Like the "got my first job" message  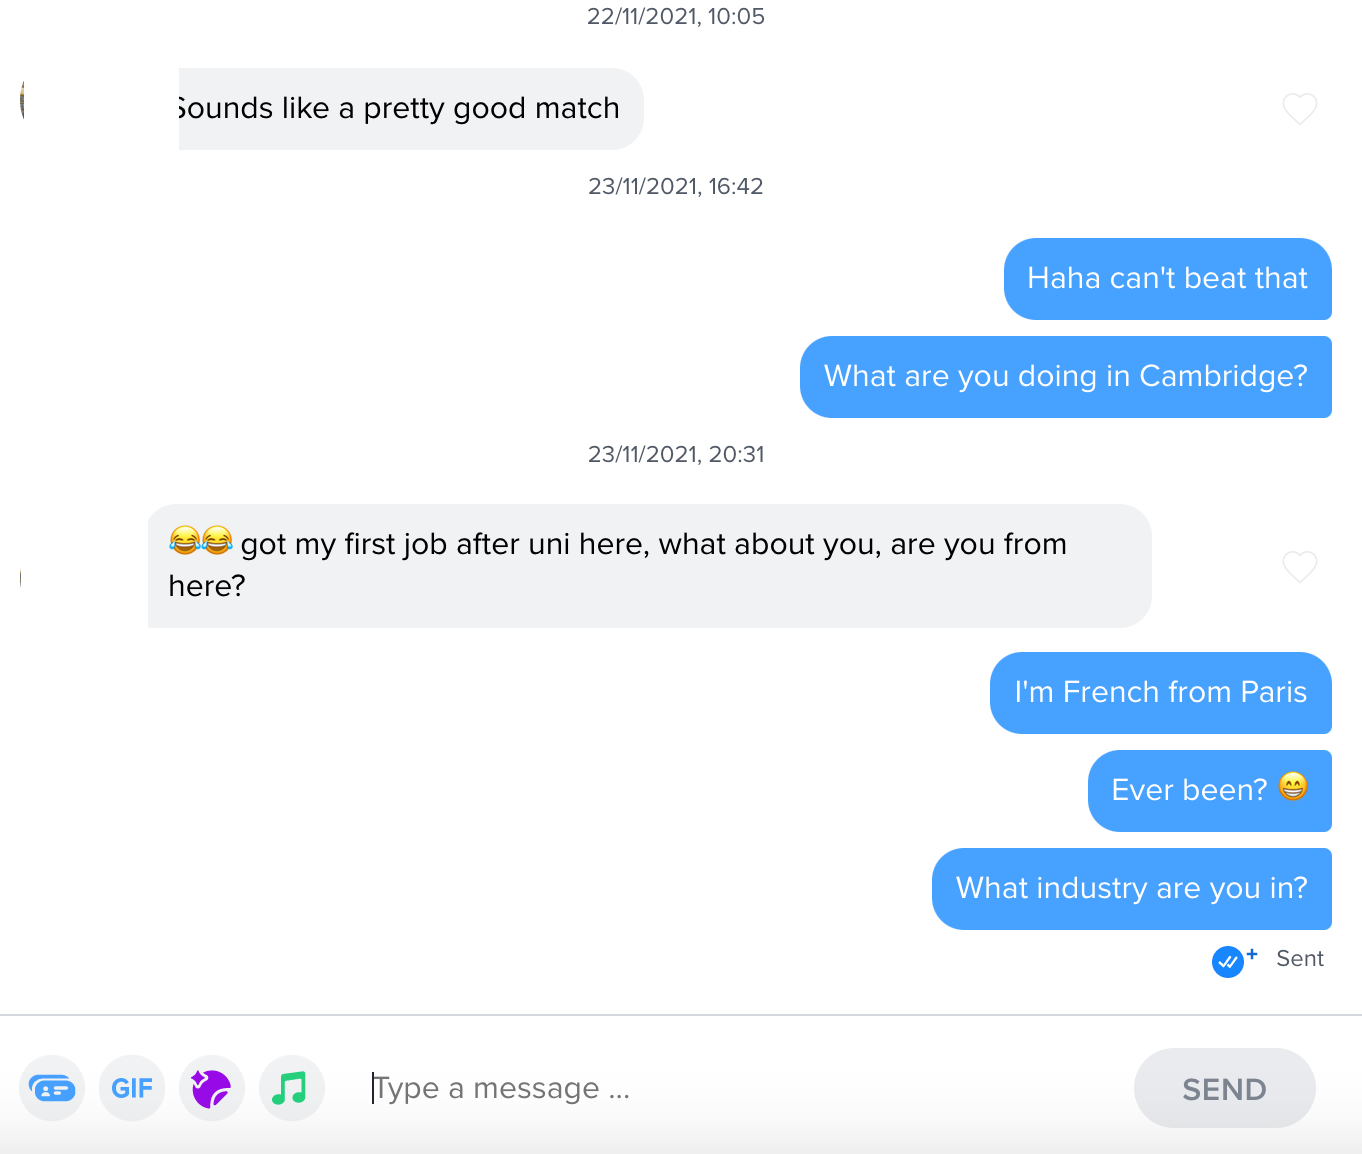pyautogui.click(x=1300, y=567)
